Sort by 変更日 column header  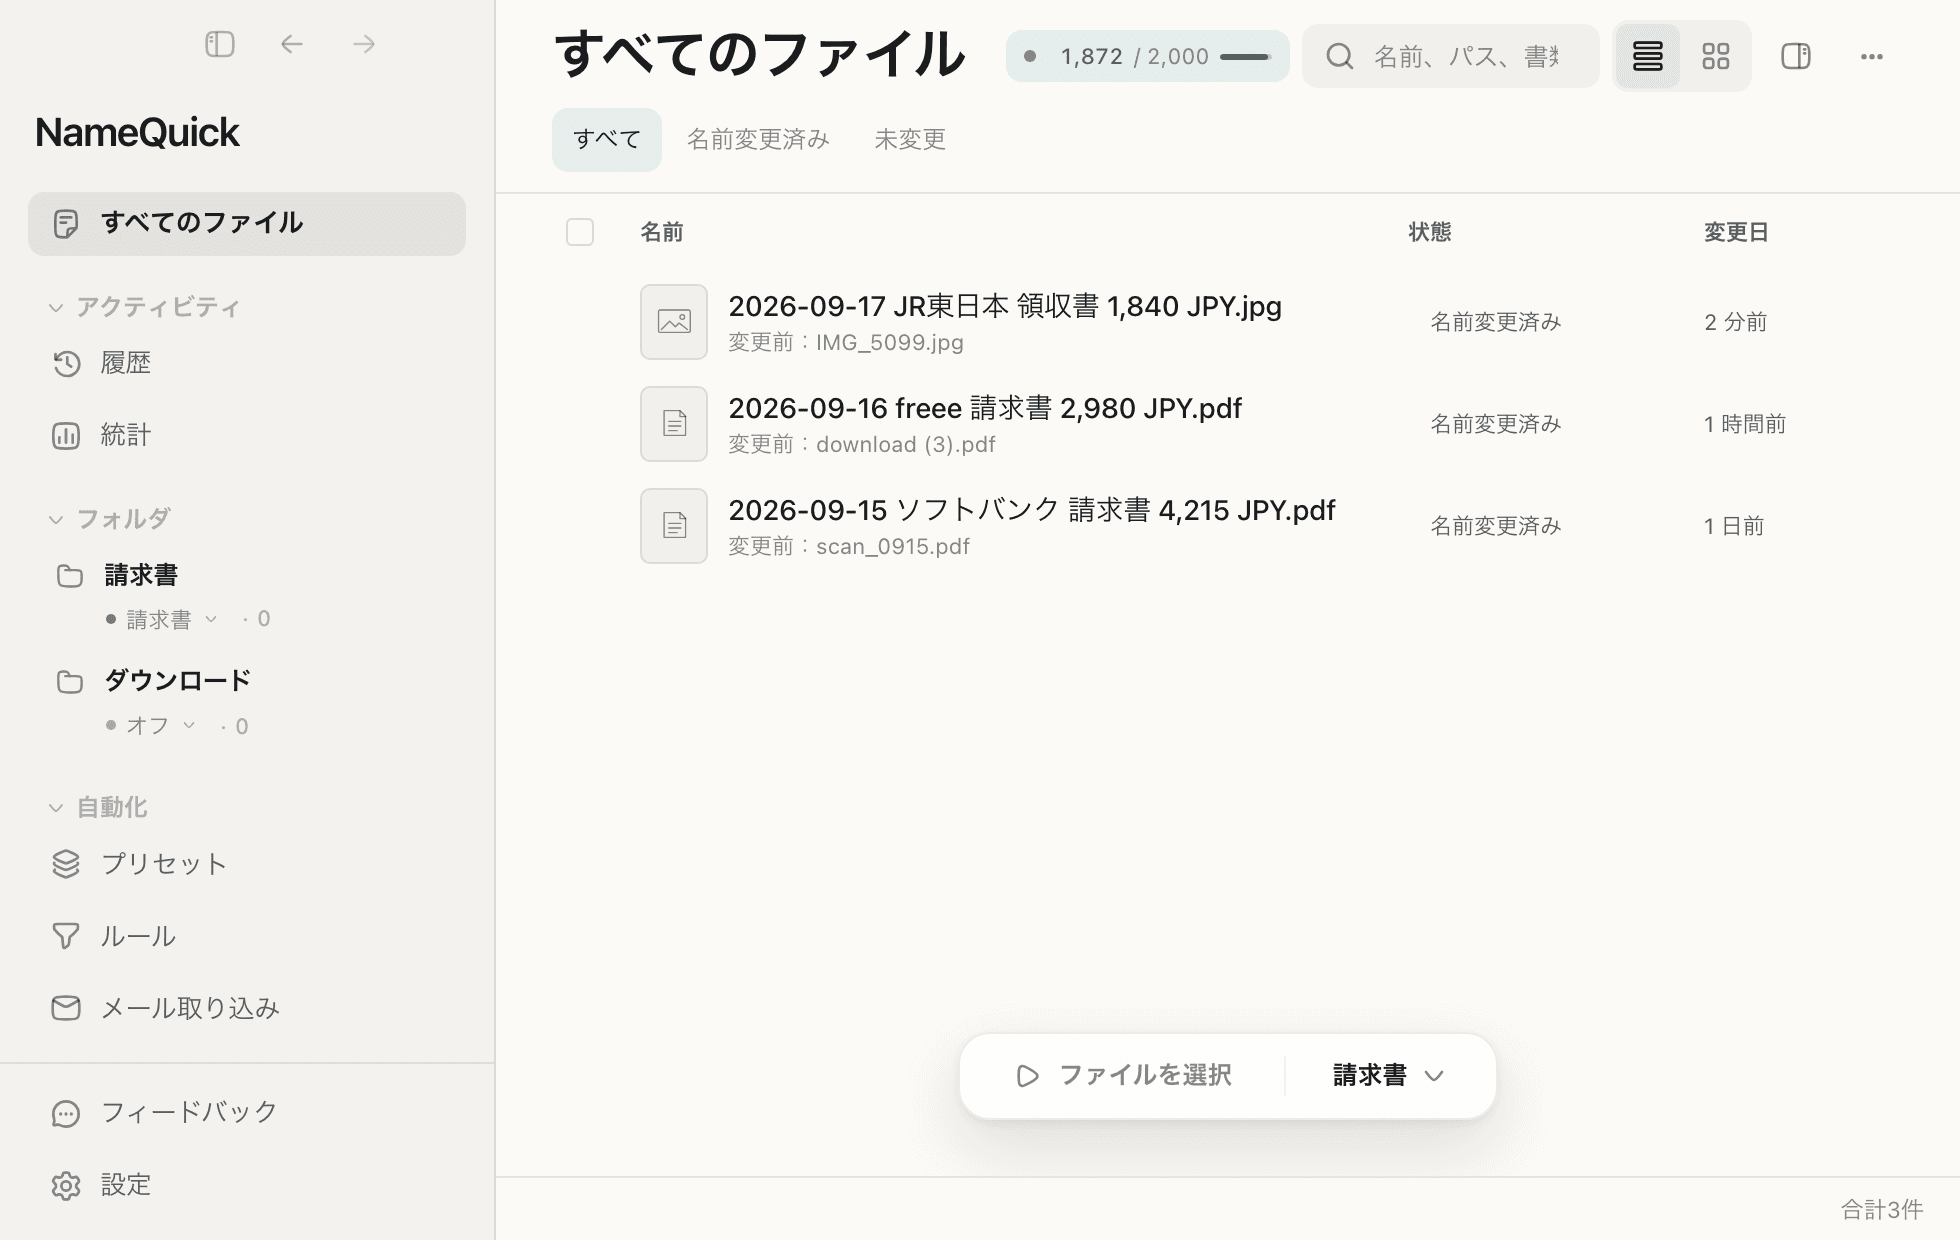[x=1736, y=232]
